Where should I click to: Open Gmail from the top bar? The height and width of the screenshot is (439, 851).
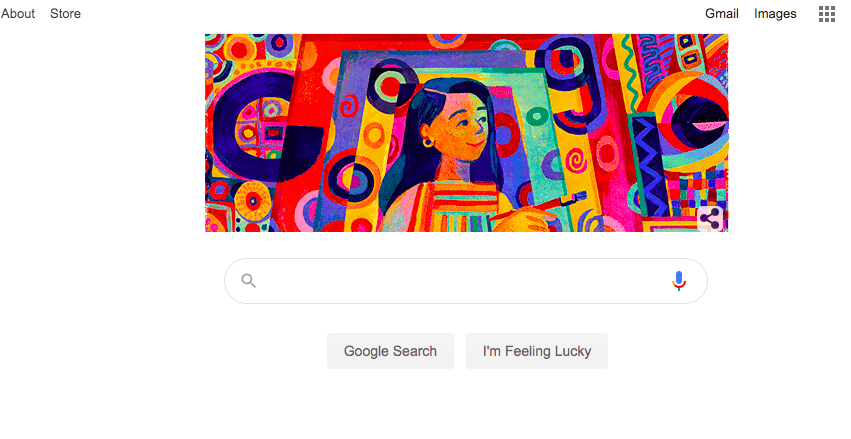[x=721, y=14]
